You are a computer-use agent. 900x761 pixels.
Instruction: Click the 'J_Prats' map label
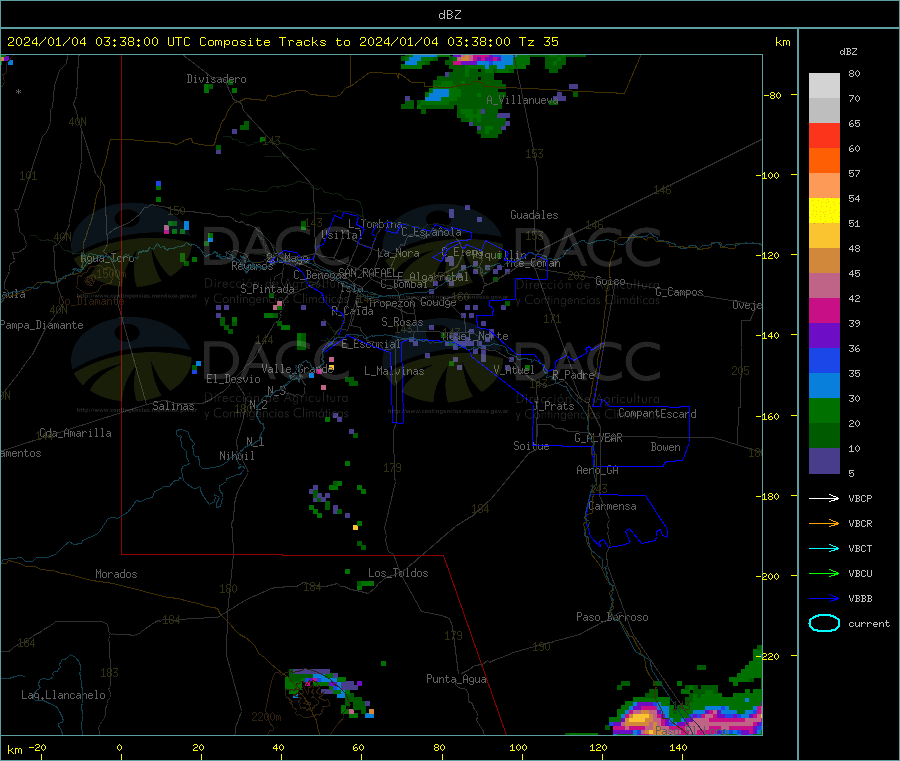[x=554, y=406]
